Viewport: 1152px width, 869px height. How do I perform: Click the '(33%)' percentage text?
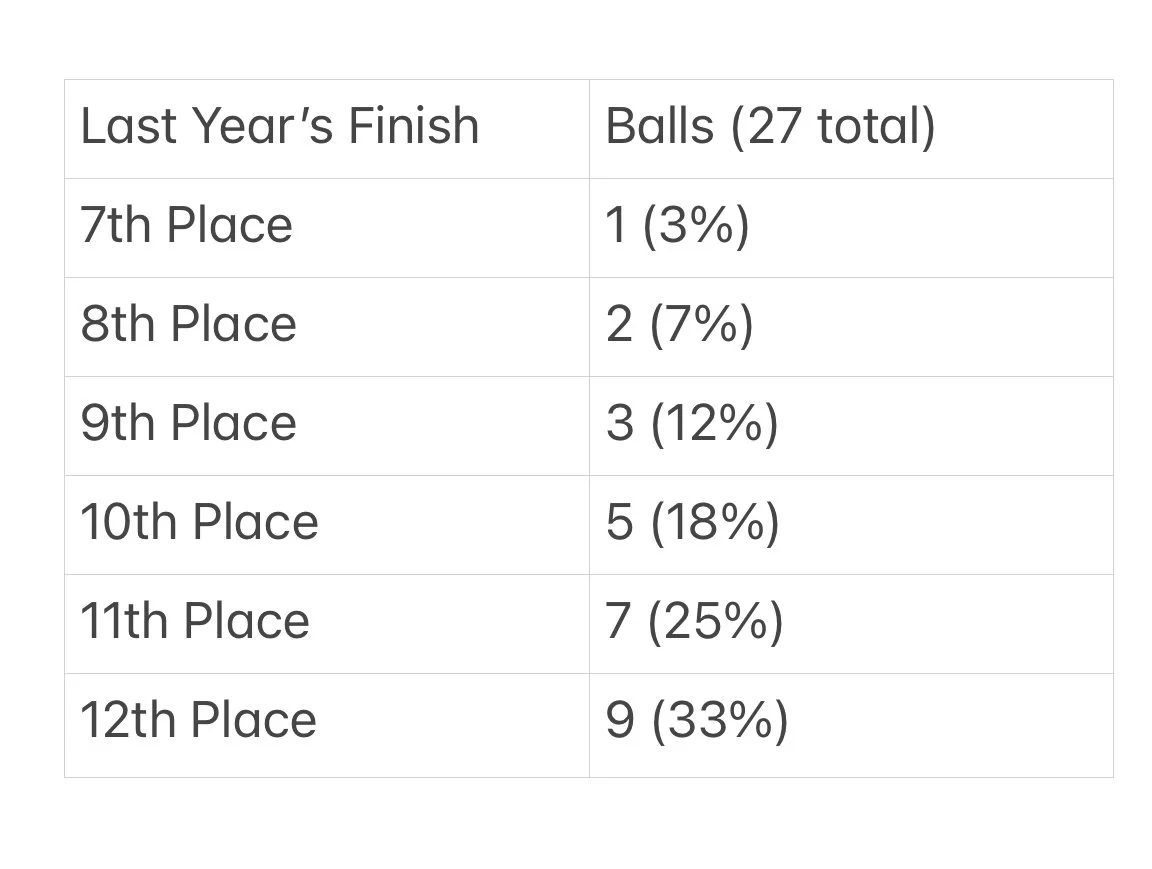pos(719,720)
